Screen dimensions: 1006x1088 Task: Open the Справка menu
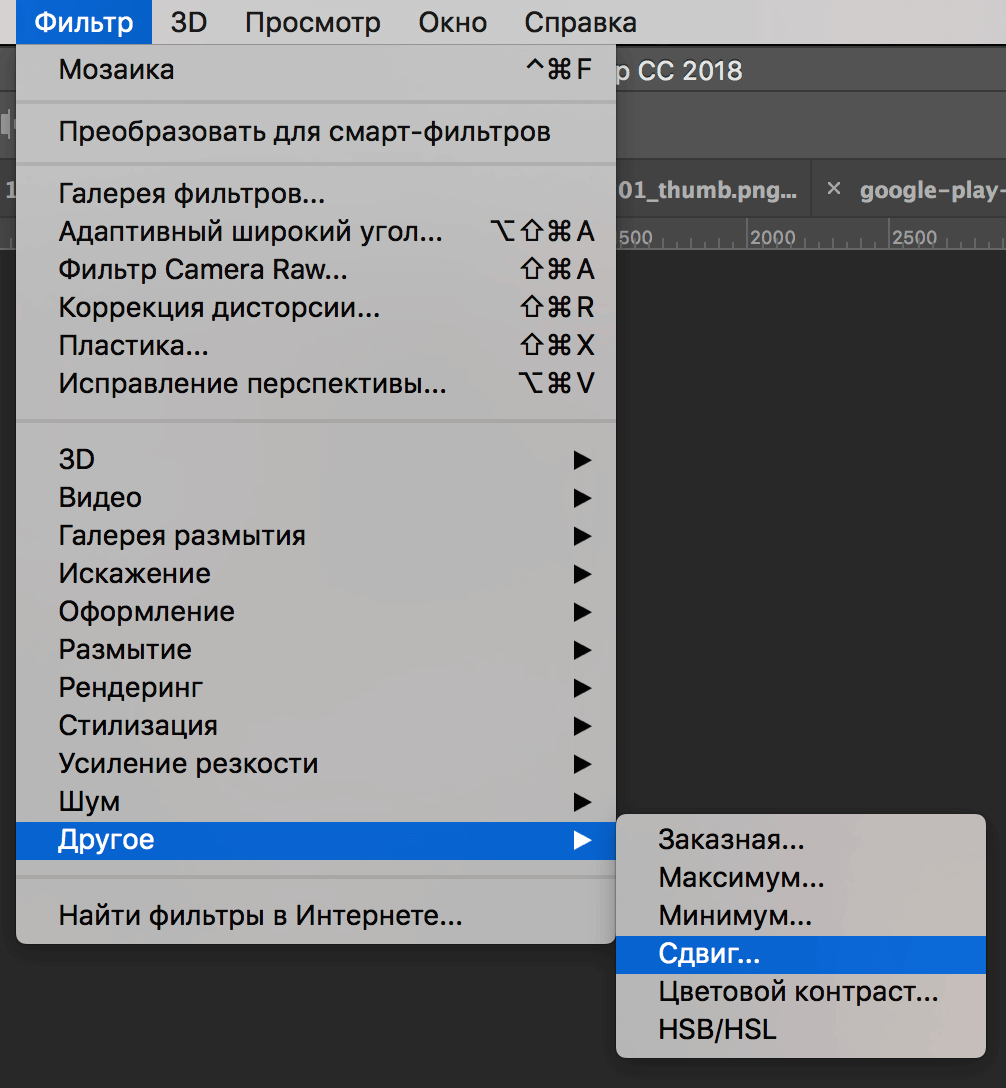580,22
